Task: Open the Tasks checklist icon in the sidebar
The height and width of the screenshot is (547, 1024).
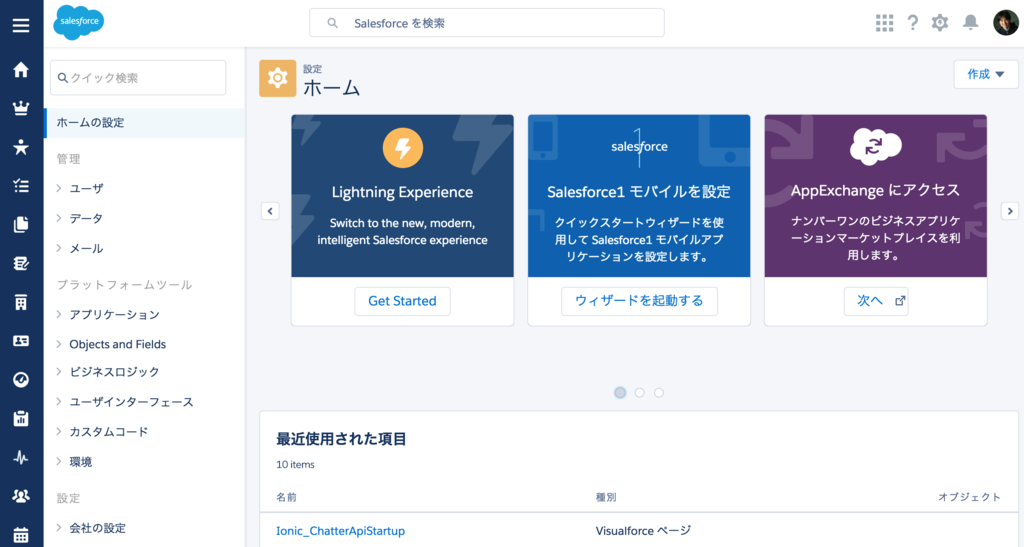Action: tap(21, 186)
